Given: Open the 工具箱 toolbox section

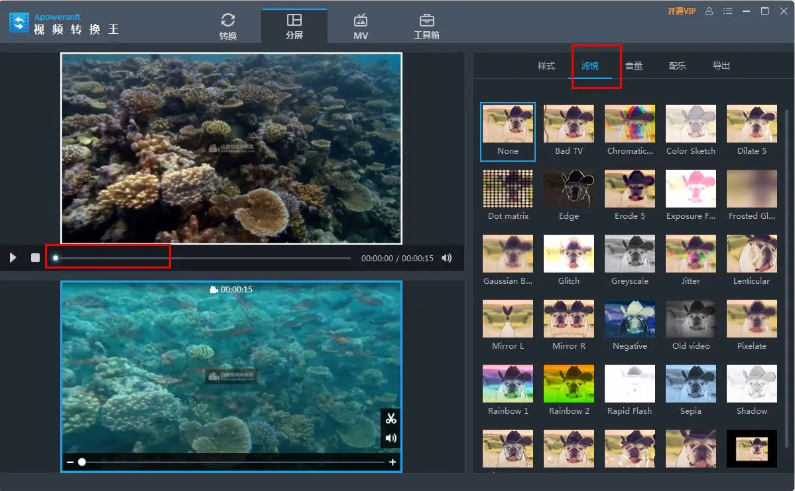Looking at the screenshot, I should tap(426, 25).
